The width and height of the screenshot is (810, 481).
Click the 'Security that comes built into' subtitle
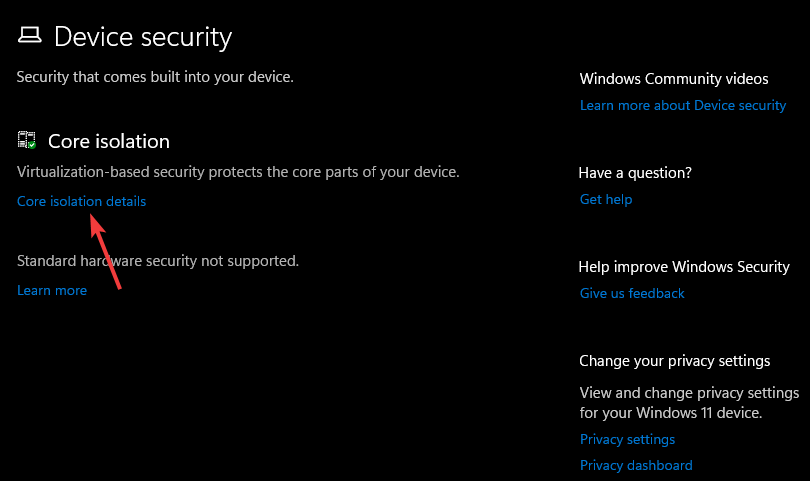155,76
